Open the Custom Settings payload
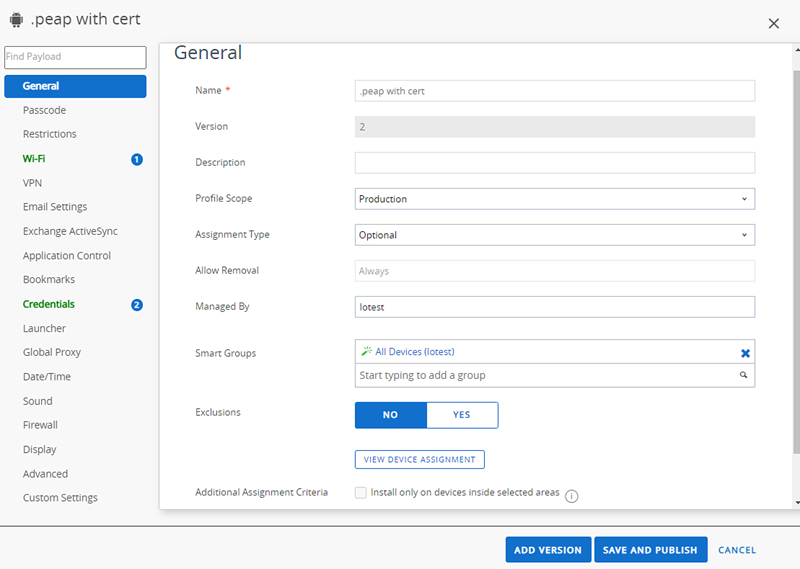 tap(60, 498)
